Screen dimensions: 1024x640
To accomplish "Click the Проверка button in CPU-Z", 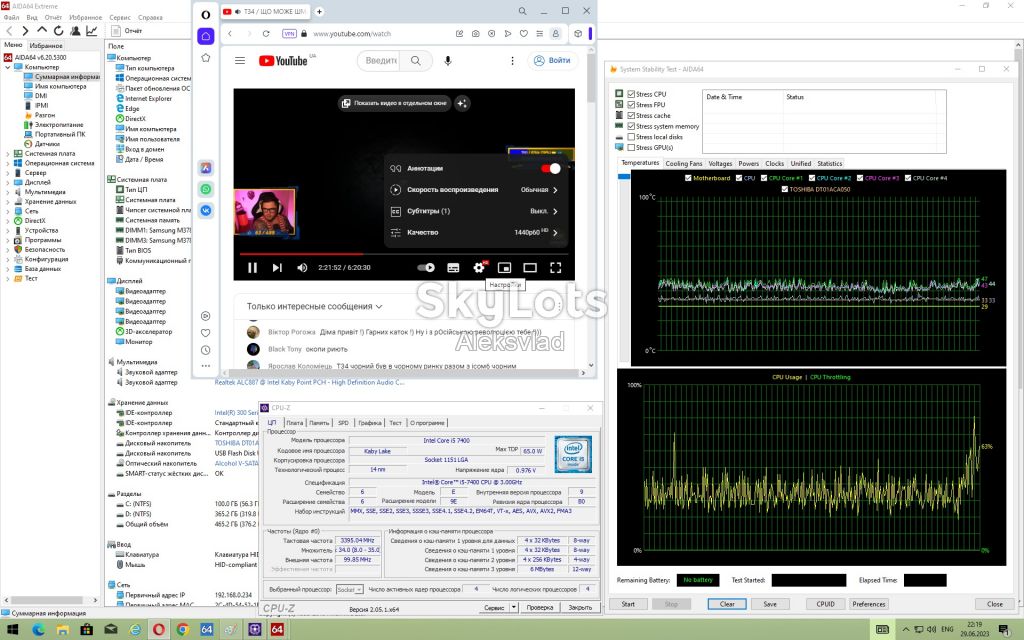I will (x=539, y=607).
